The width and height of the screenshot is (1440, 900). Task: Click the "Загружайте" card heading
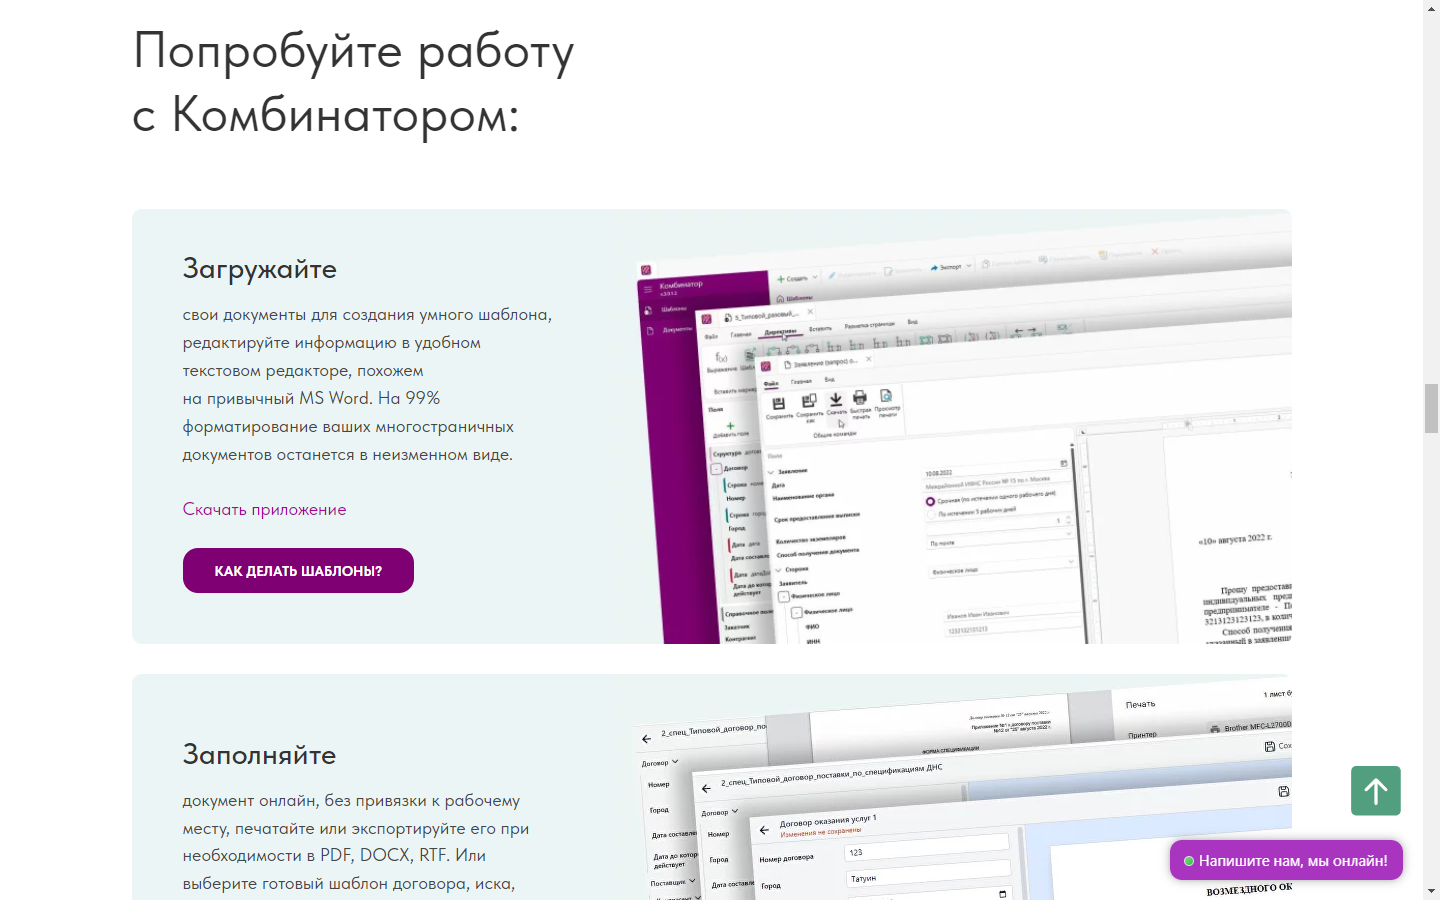260,269
